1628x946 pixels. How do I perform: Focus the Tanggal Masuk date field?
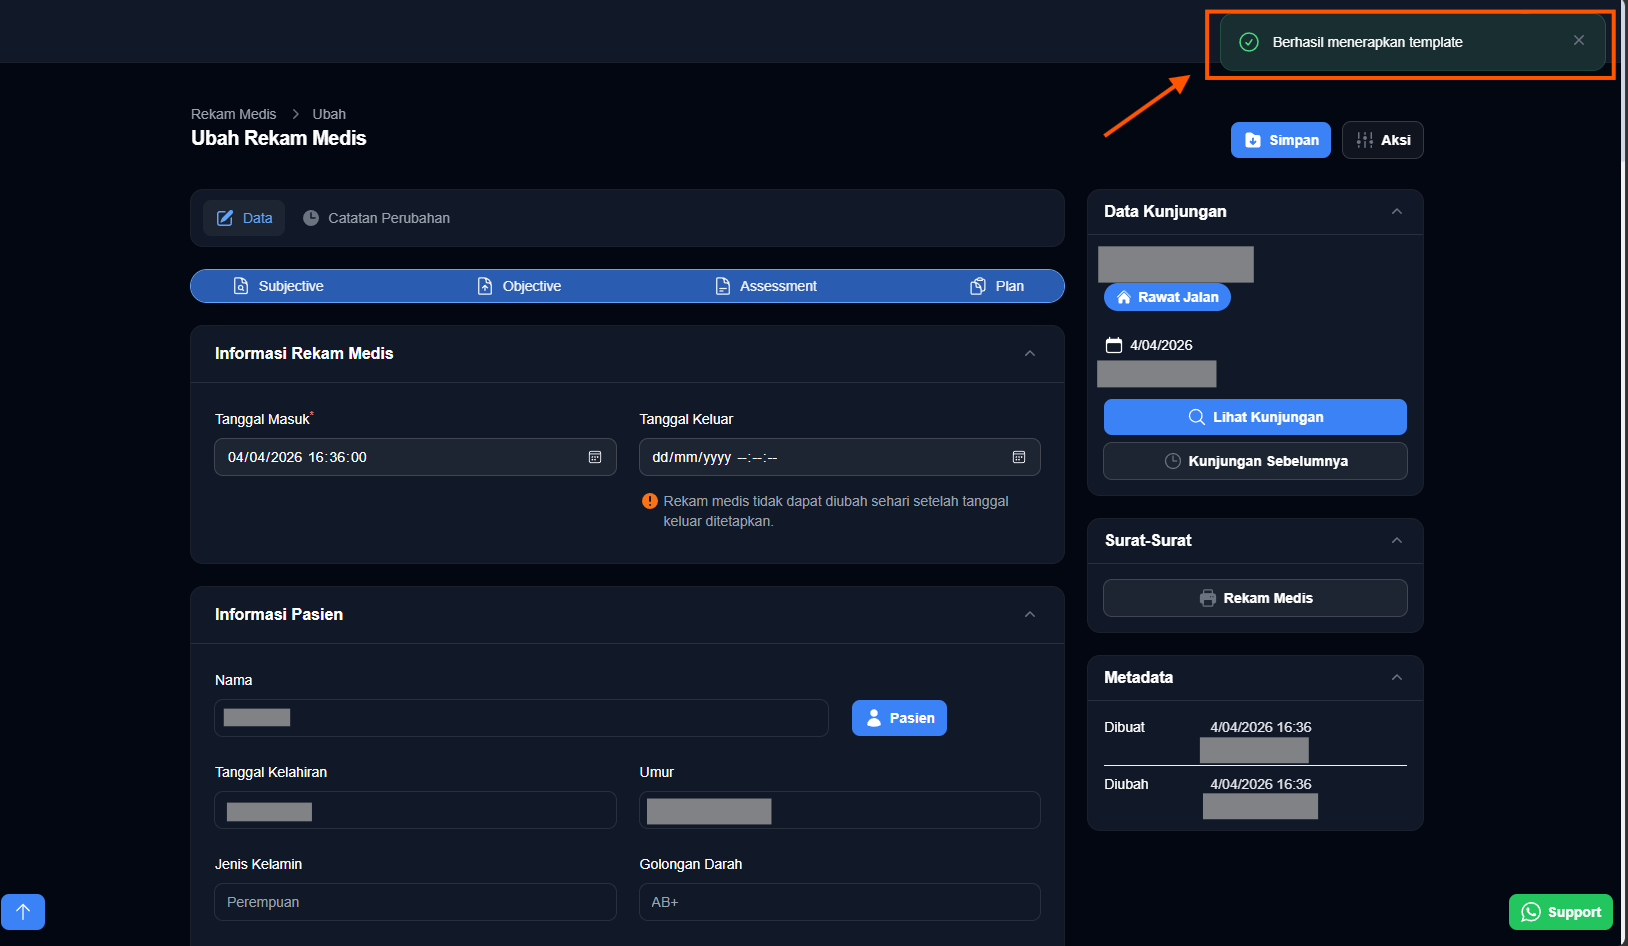(x=415, y=457)
